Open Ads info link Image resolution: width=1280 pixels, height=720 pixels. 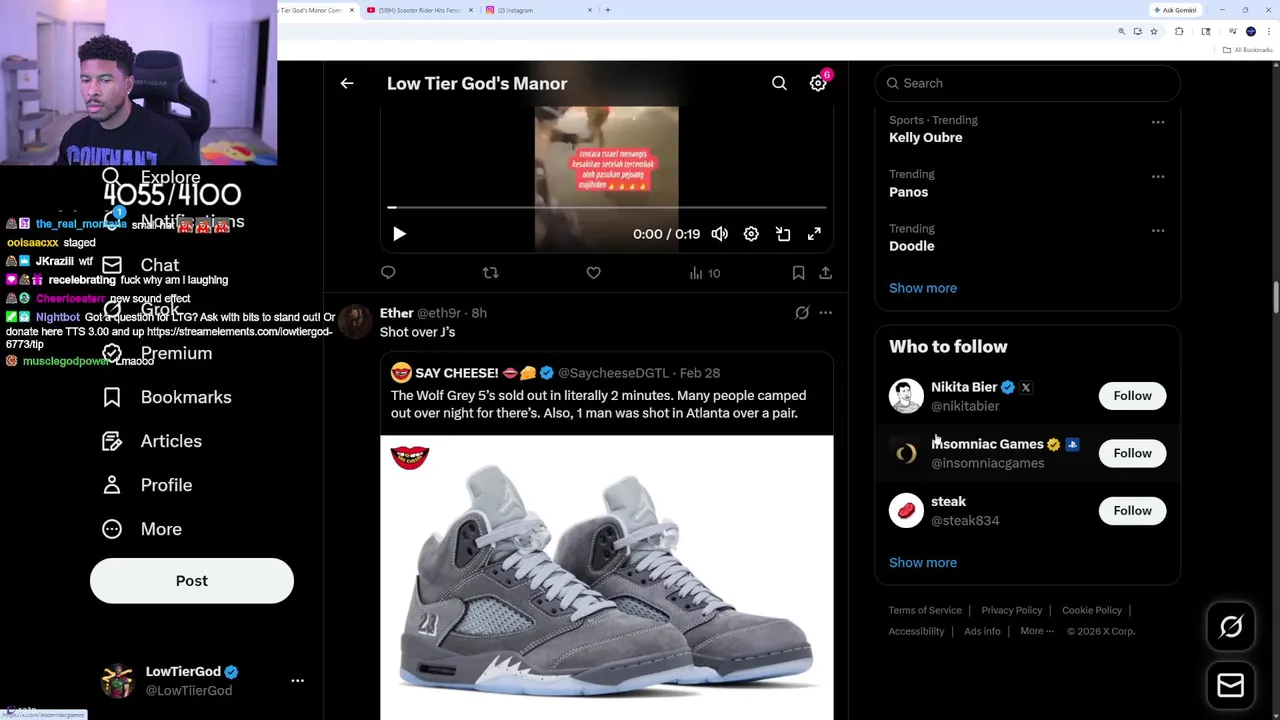[x=982, y=631]
